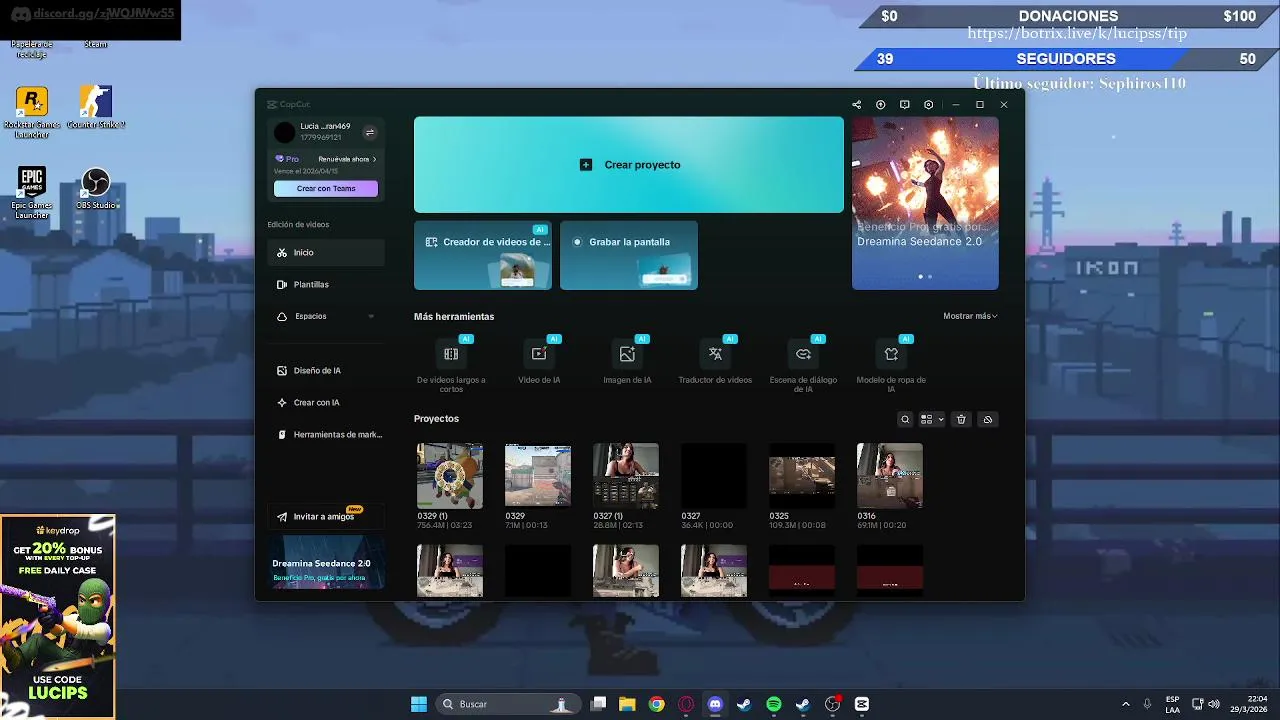Expand the project view layout dropdown
Screen dimensions: 1280x720
coord(932,420)
